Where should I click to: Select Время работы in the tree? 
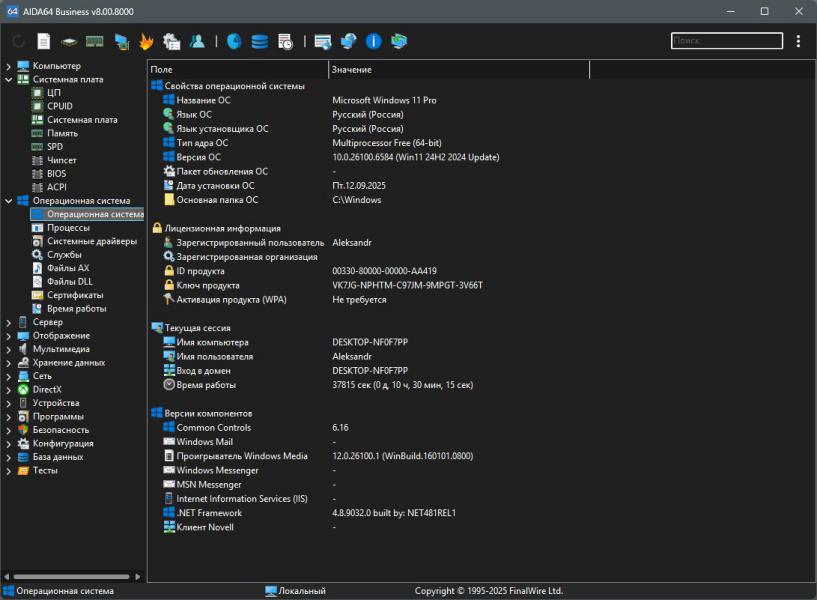(x=76, y=308)
